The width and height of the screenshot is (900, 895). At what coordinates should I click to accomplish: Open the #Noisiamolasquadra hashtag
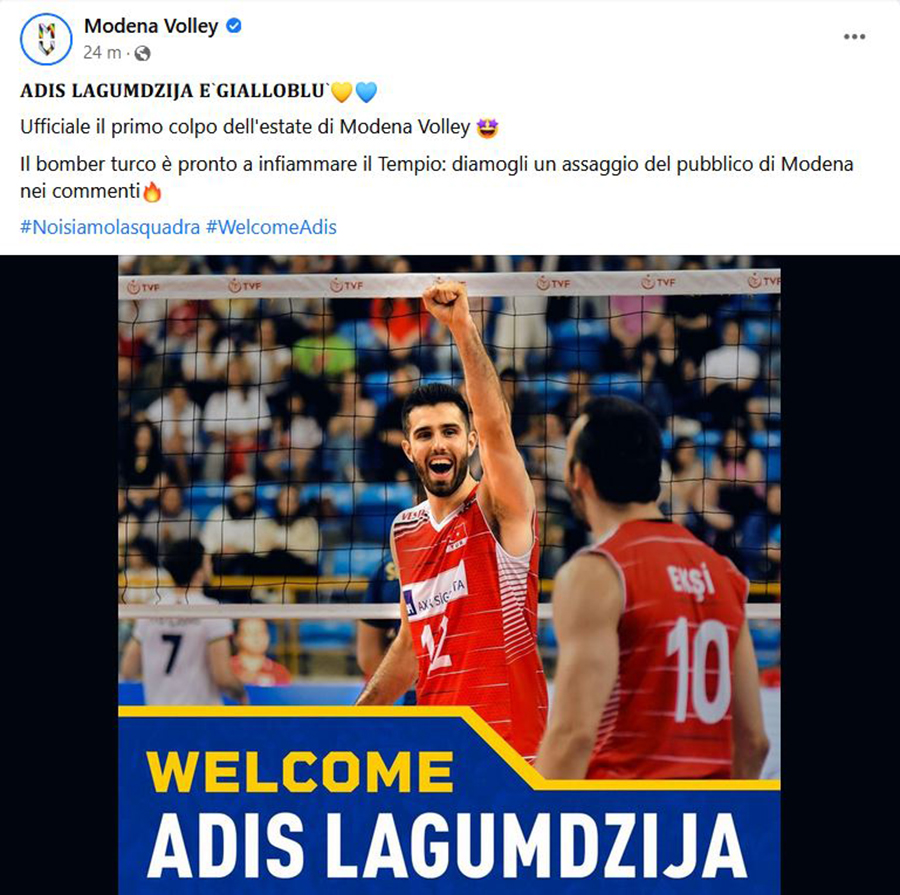[110, 227]
